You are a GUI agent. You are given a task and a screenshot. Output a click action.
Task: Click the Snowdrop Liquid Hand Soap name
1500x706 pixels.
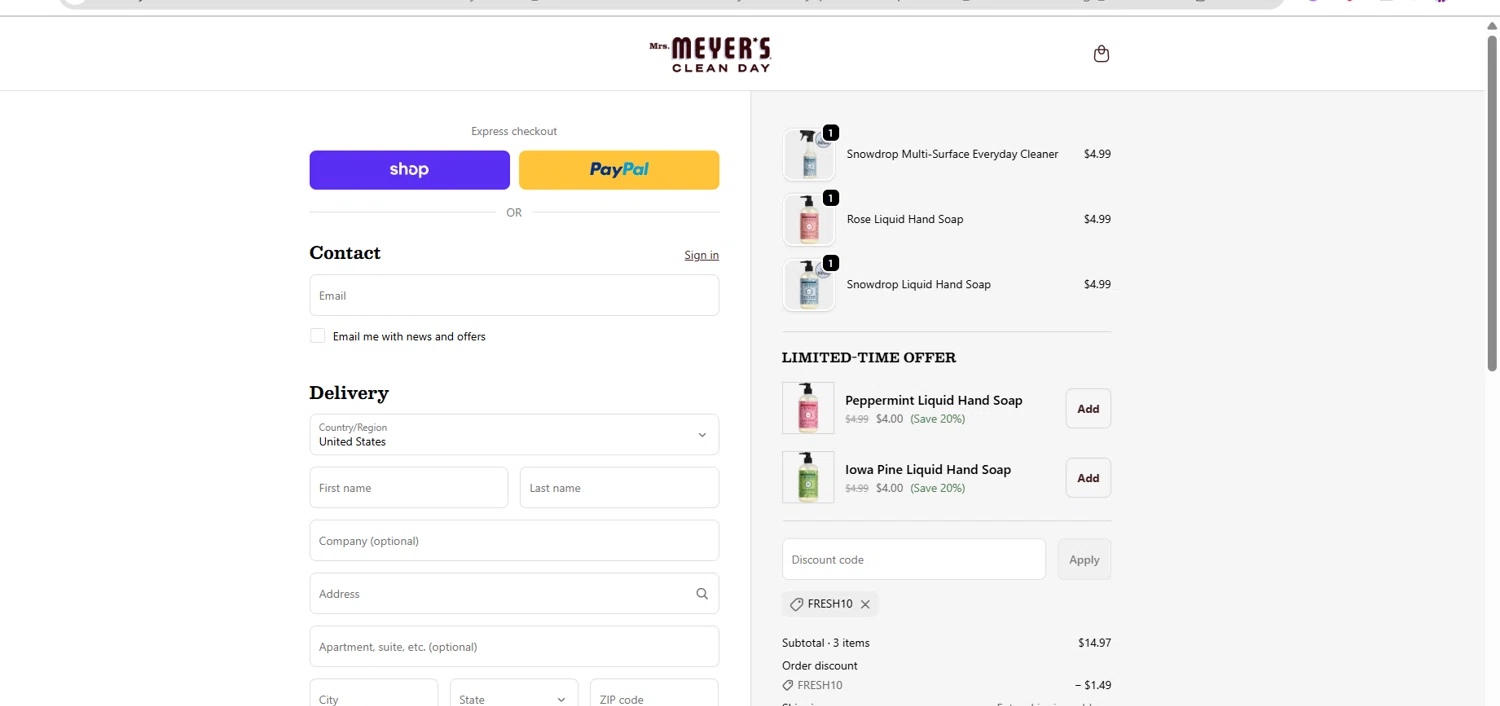point(919,284)
